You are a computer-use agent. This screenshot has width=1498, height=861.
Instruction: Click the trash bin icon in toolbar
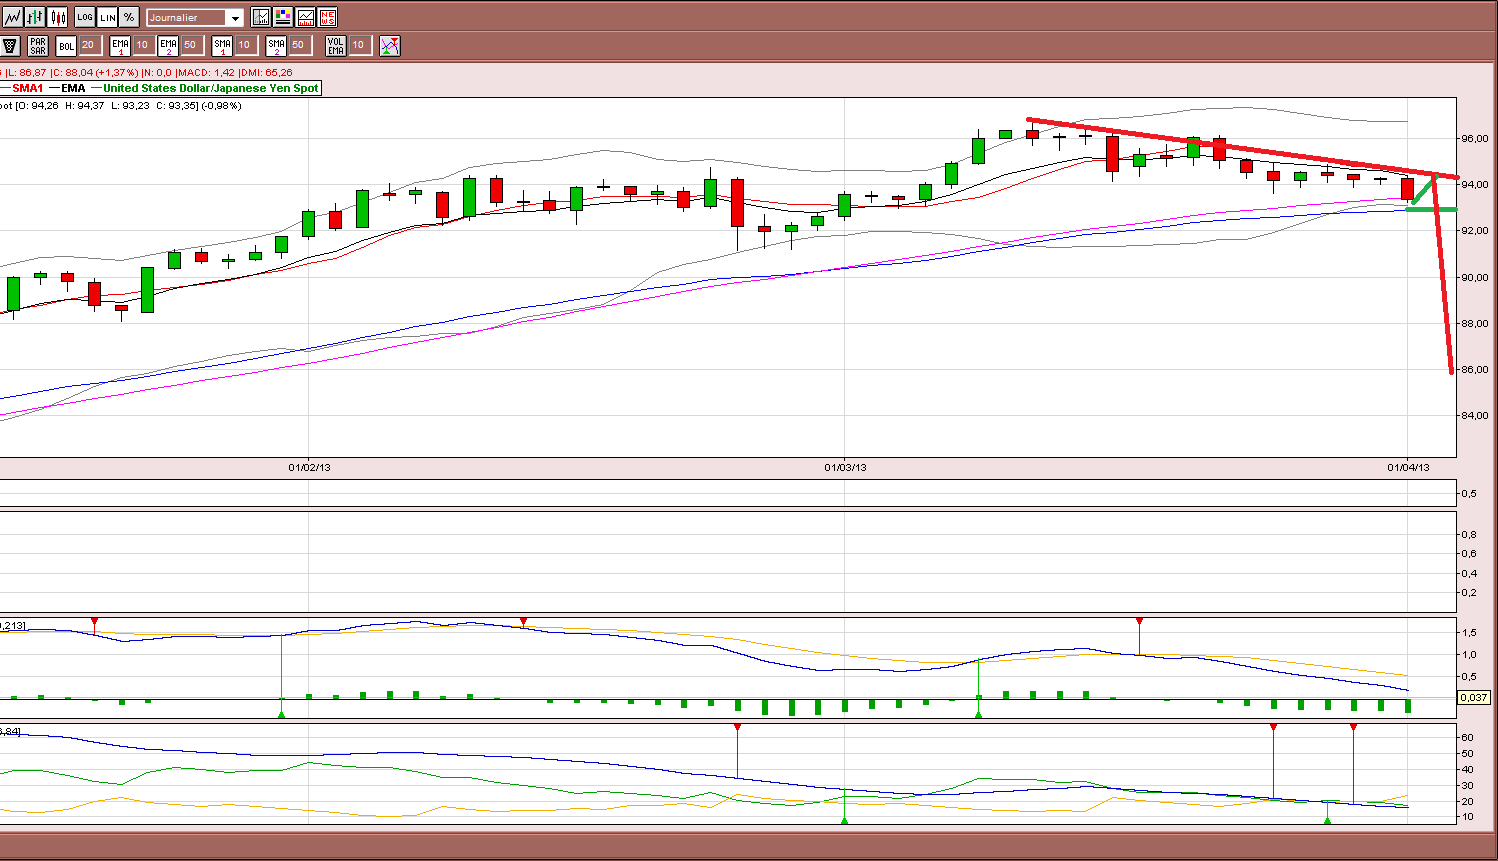10,45
